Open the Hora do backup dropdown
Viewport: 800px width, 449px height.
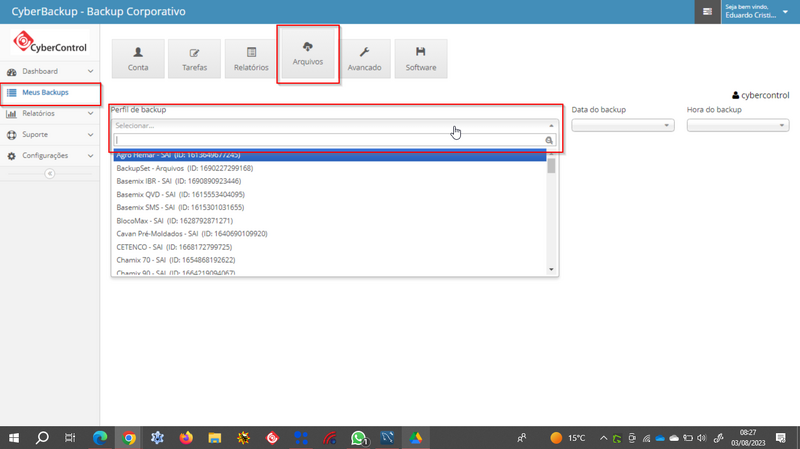[x=738, y=126]
